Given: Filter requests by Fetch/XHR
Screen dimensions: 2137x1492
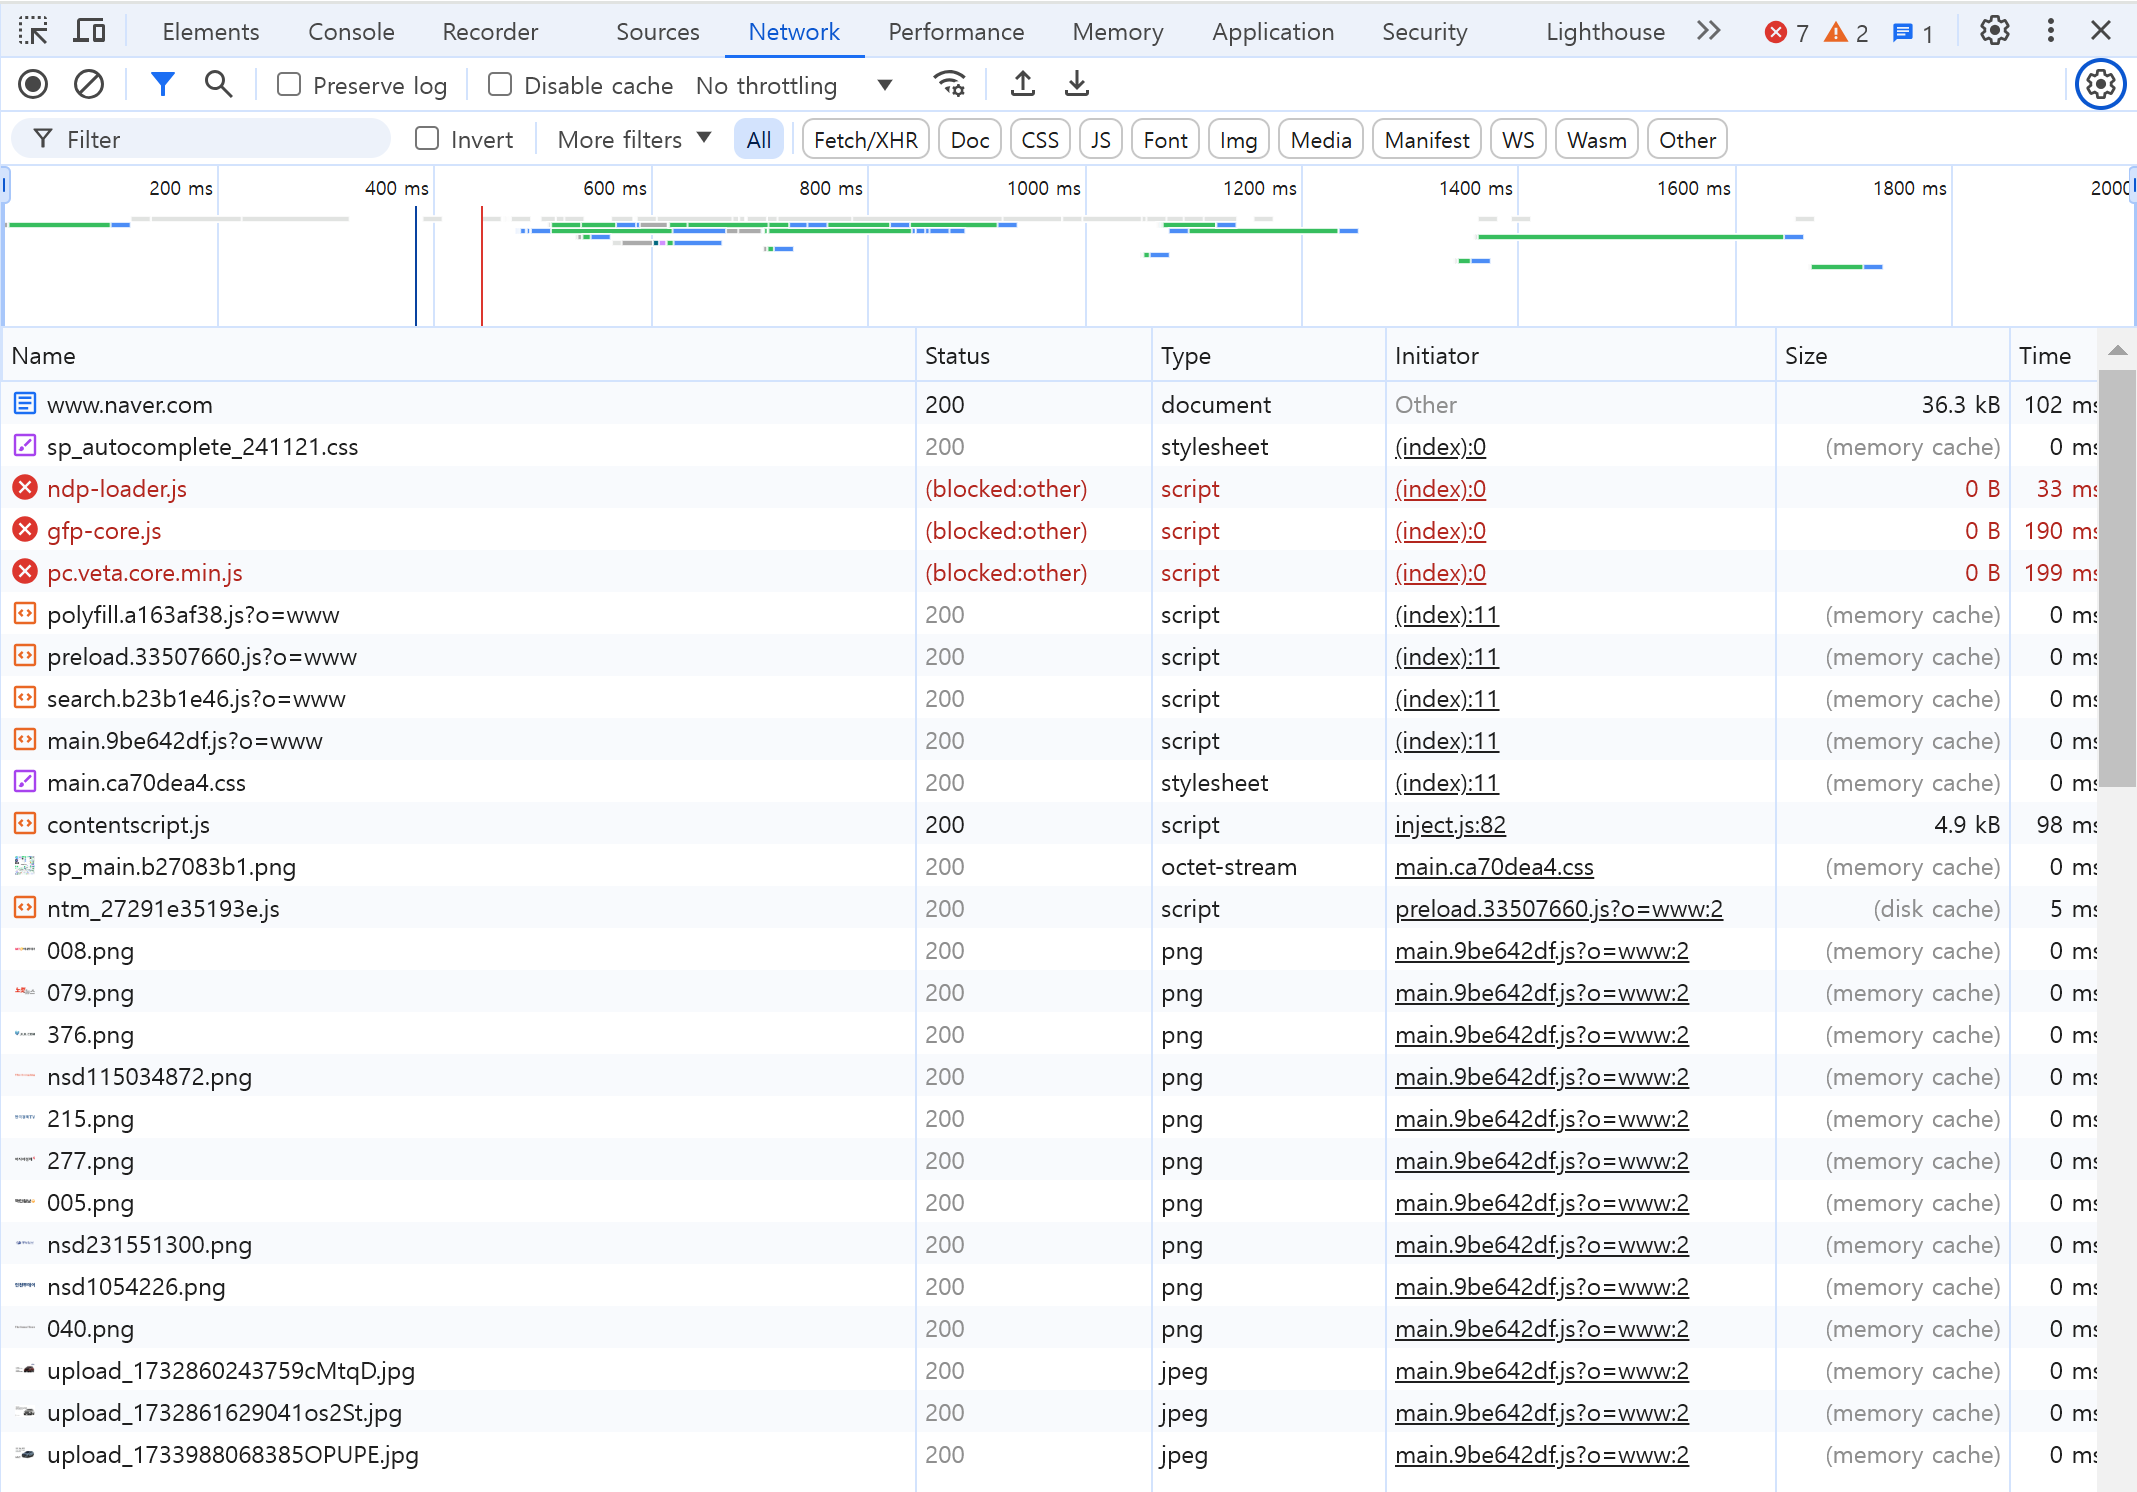Looking at the screenshot, I should click(x=865, y=140).
